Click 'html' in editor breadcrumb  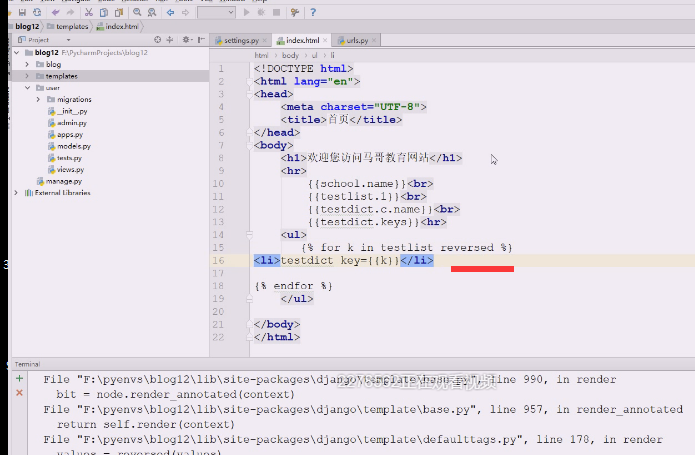pos(261,55)
